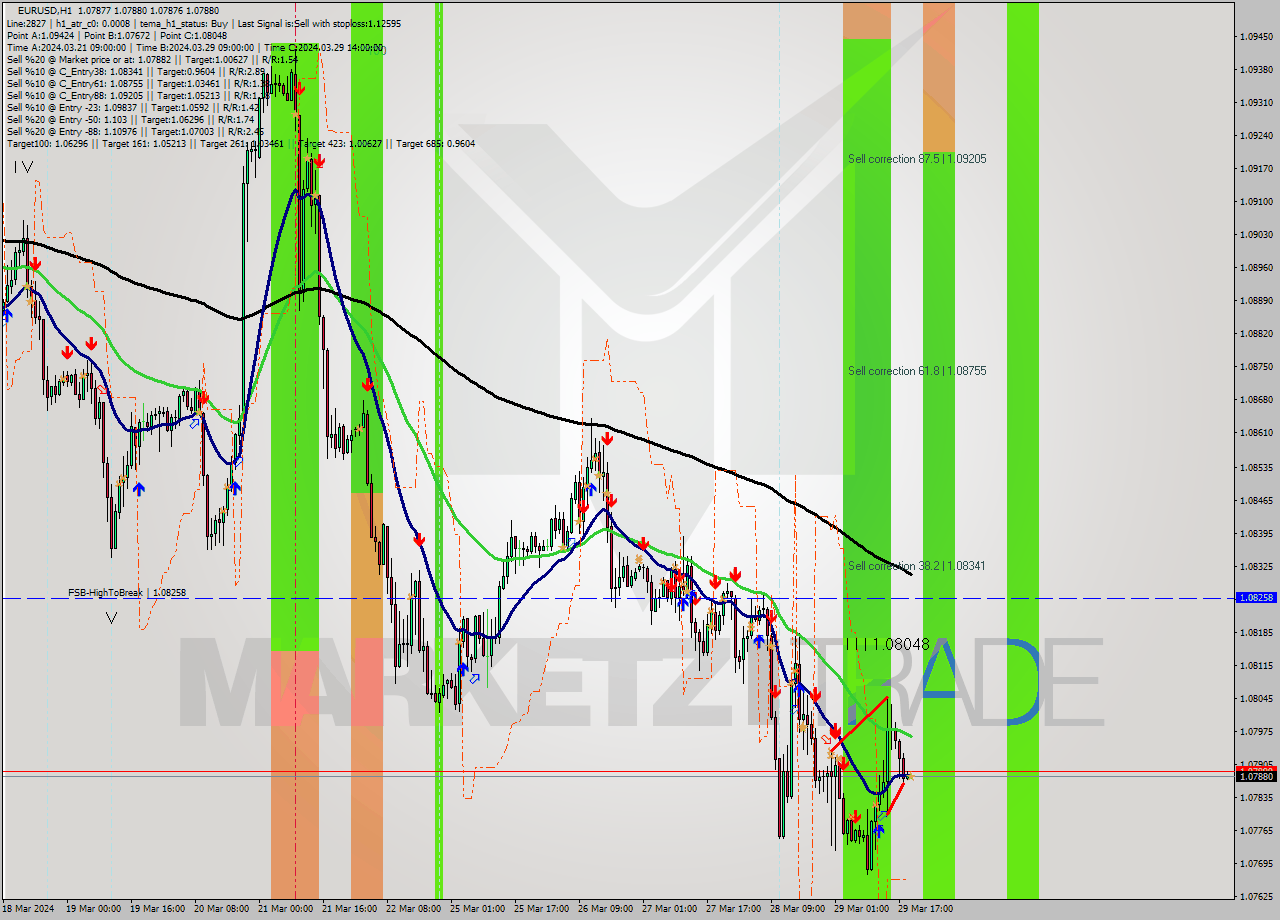Click the '26 Mar 09:00' time axis label
The image size is (1280, 920).
(605, 909)
